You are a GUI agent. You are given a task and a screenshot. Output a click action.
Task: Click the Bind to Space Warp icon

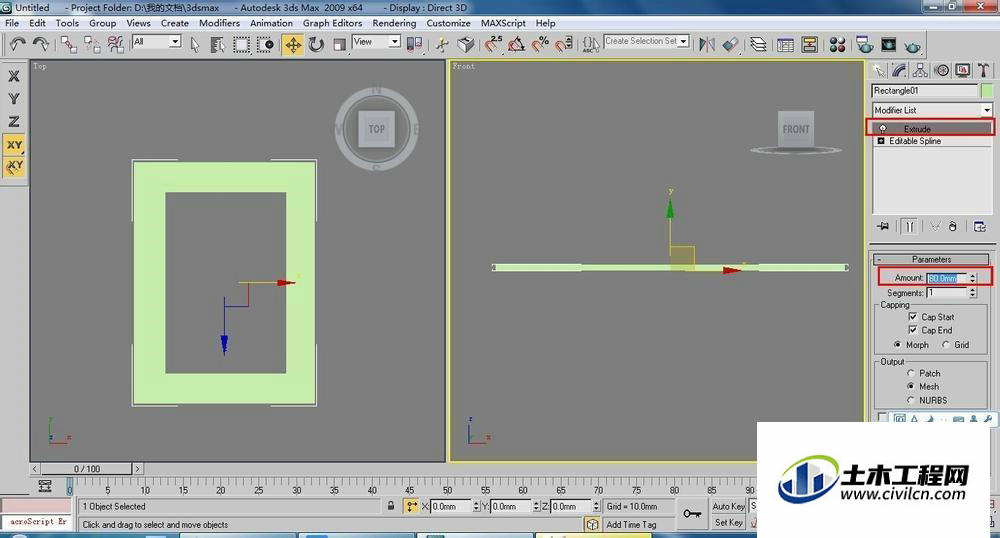(115, 44)
